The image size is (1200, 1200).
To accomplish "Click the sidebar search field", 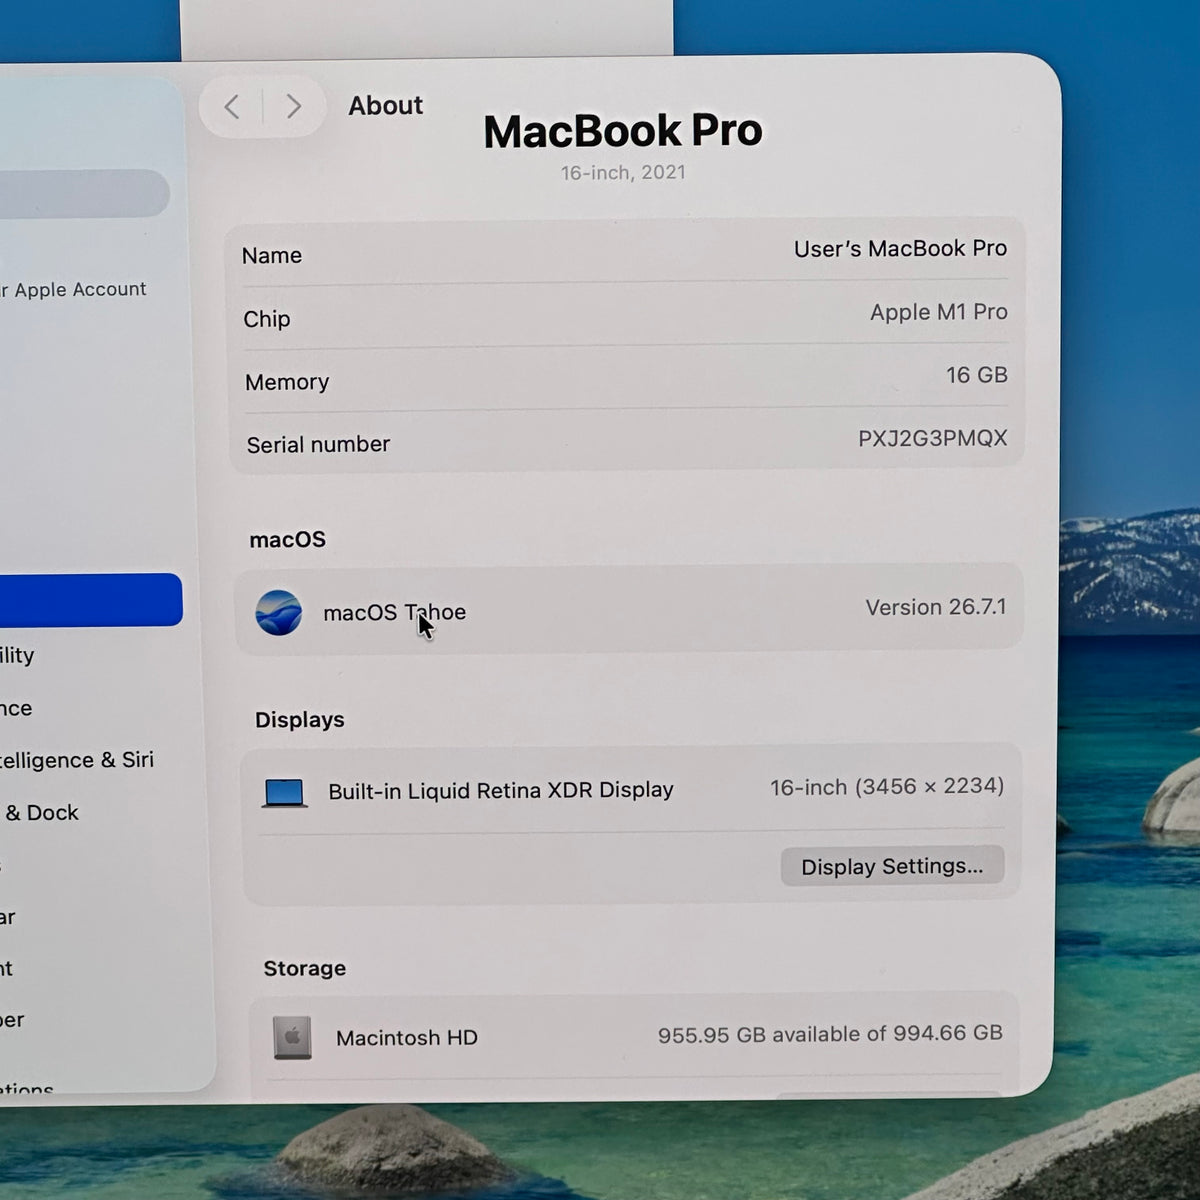I will click(x=85, y=193).
